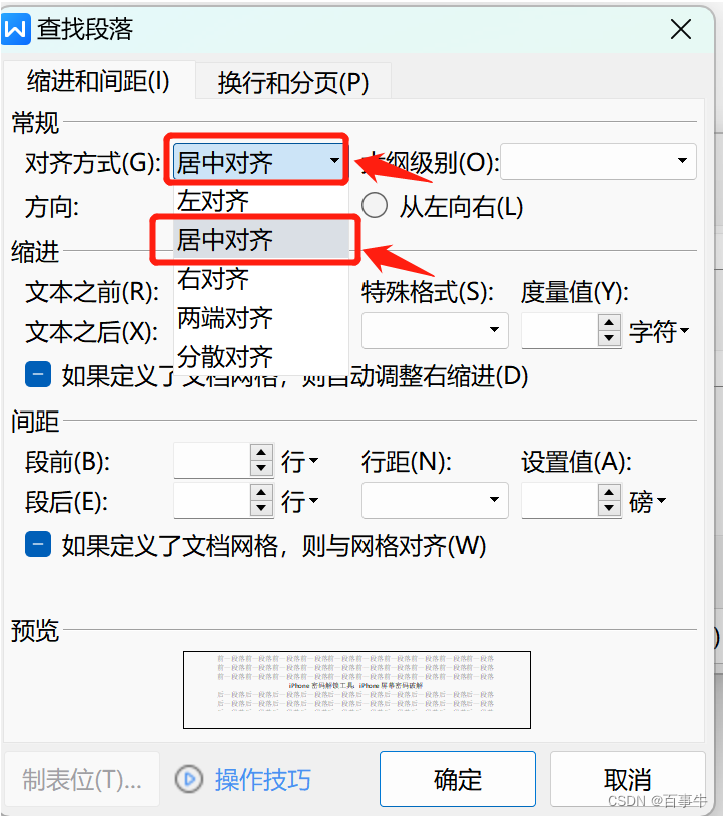Viewport: 723px width, 817px height.
Task: Change the 字符 unit dropdown
Action: click(659, 331)
